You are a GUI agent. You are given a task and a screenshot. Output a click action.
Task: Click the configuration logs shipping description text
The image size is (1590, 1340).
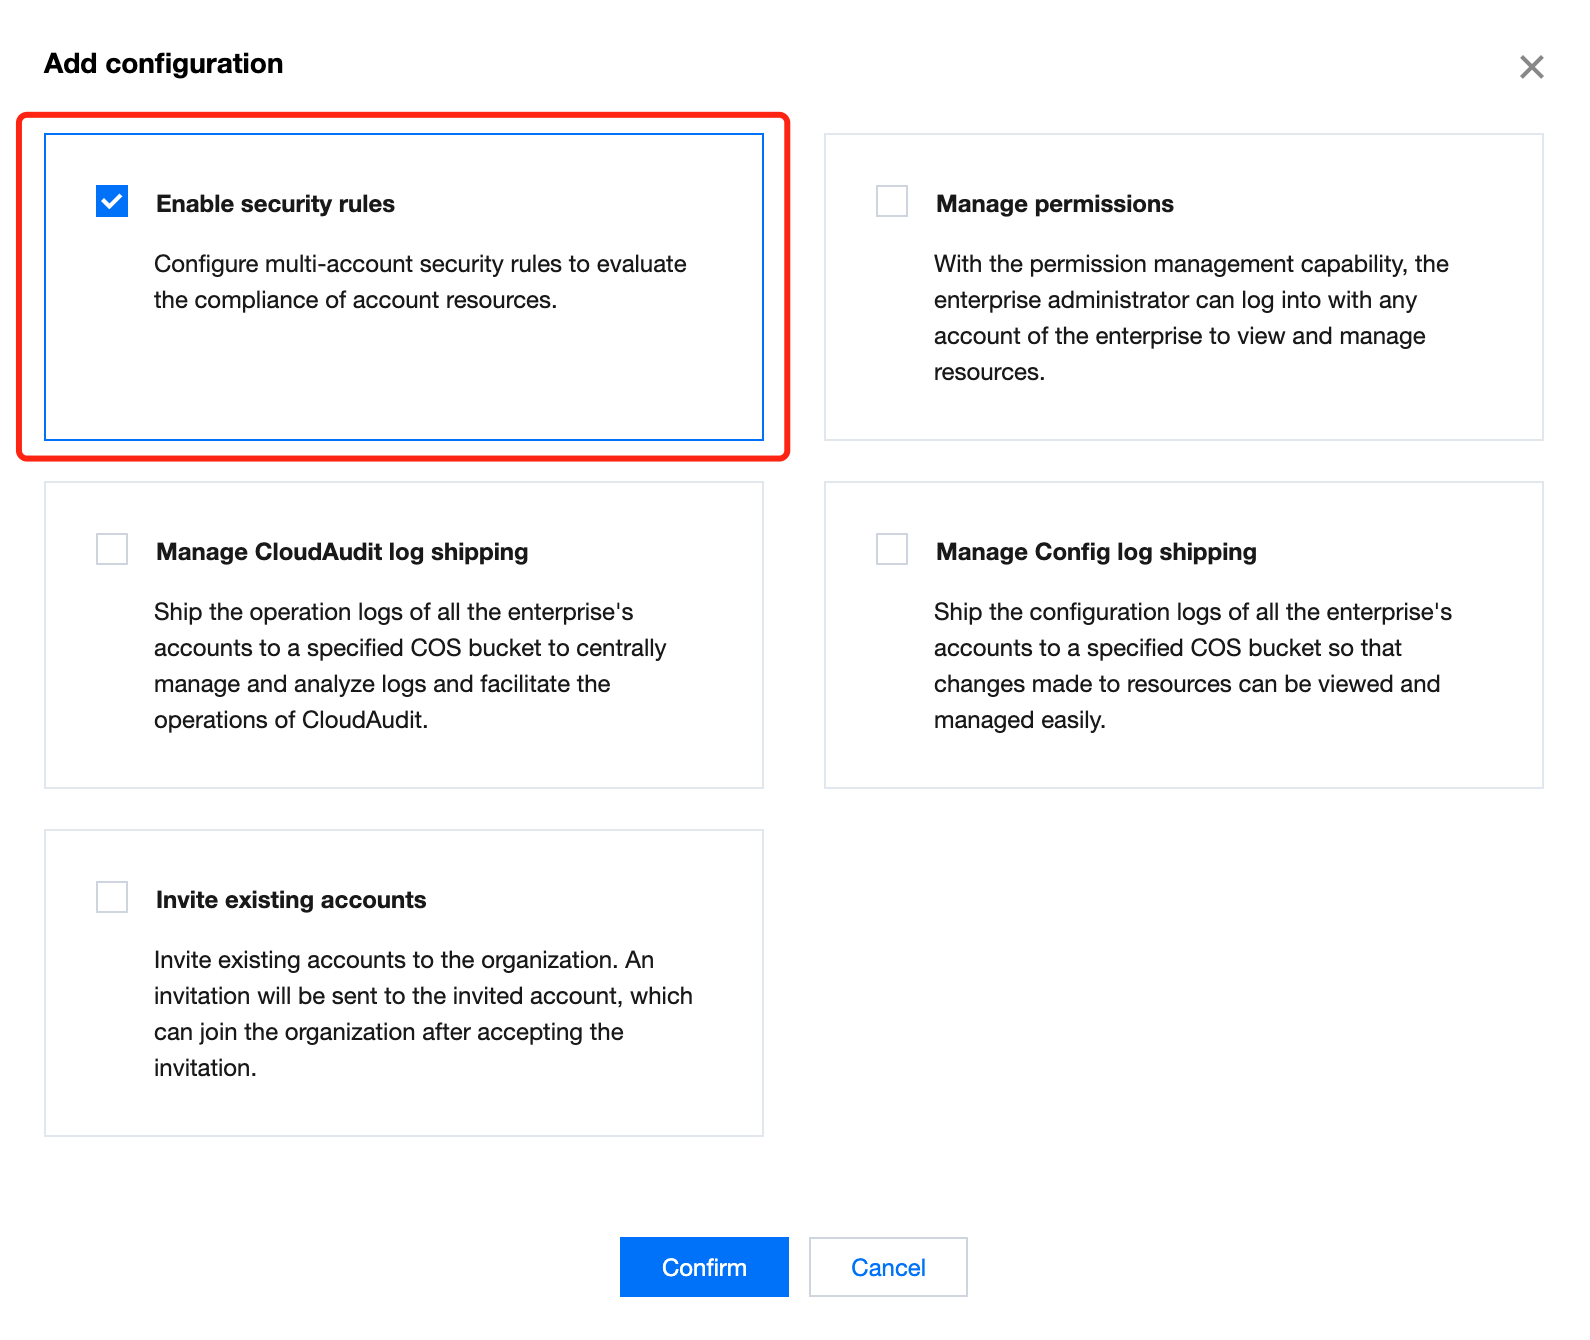pos(1192,666)
